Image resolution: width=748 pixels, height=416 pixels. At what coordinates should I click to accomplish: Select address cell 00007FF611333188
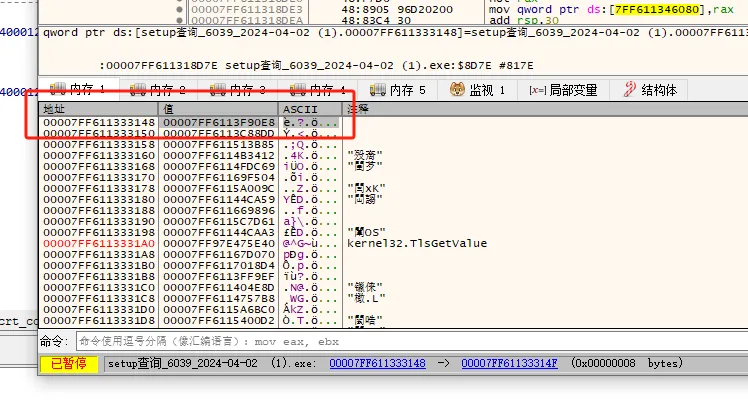coord(99,210)
